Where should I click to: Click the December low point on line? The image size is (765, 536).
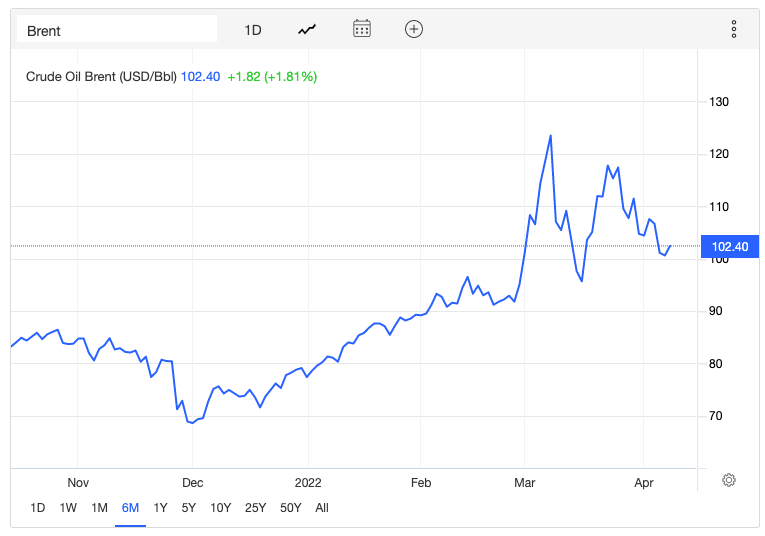(192, 423)
